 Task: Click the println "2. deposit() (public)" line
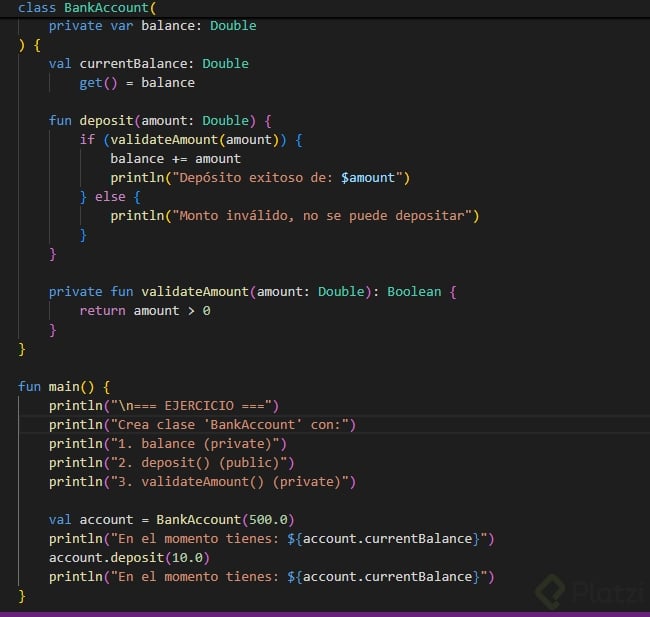172,463
